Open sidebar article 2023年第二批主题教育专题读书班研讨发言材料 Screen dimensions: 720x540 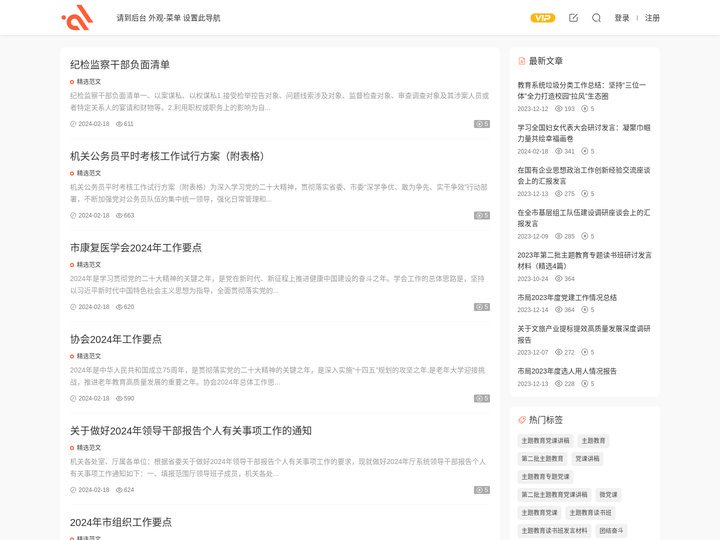(584, 260)
